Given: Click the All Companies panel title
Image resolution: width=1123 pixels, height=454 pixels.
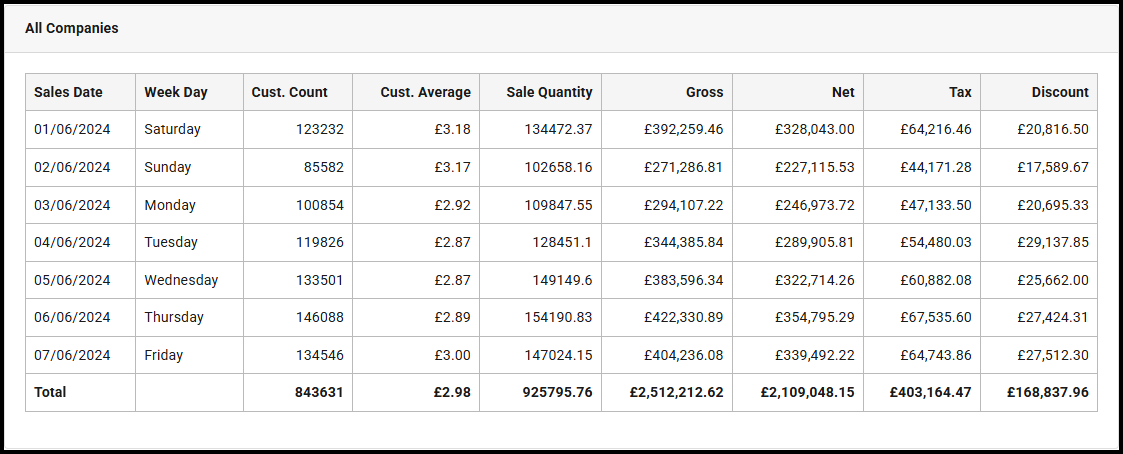Looking at the screenshot, I should pos(72,28).
